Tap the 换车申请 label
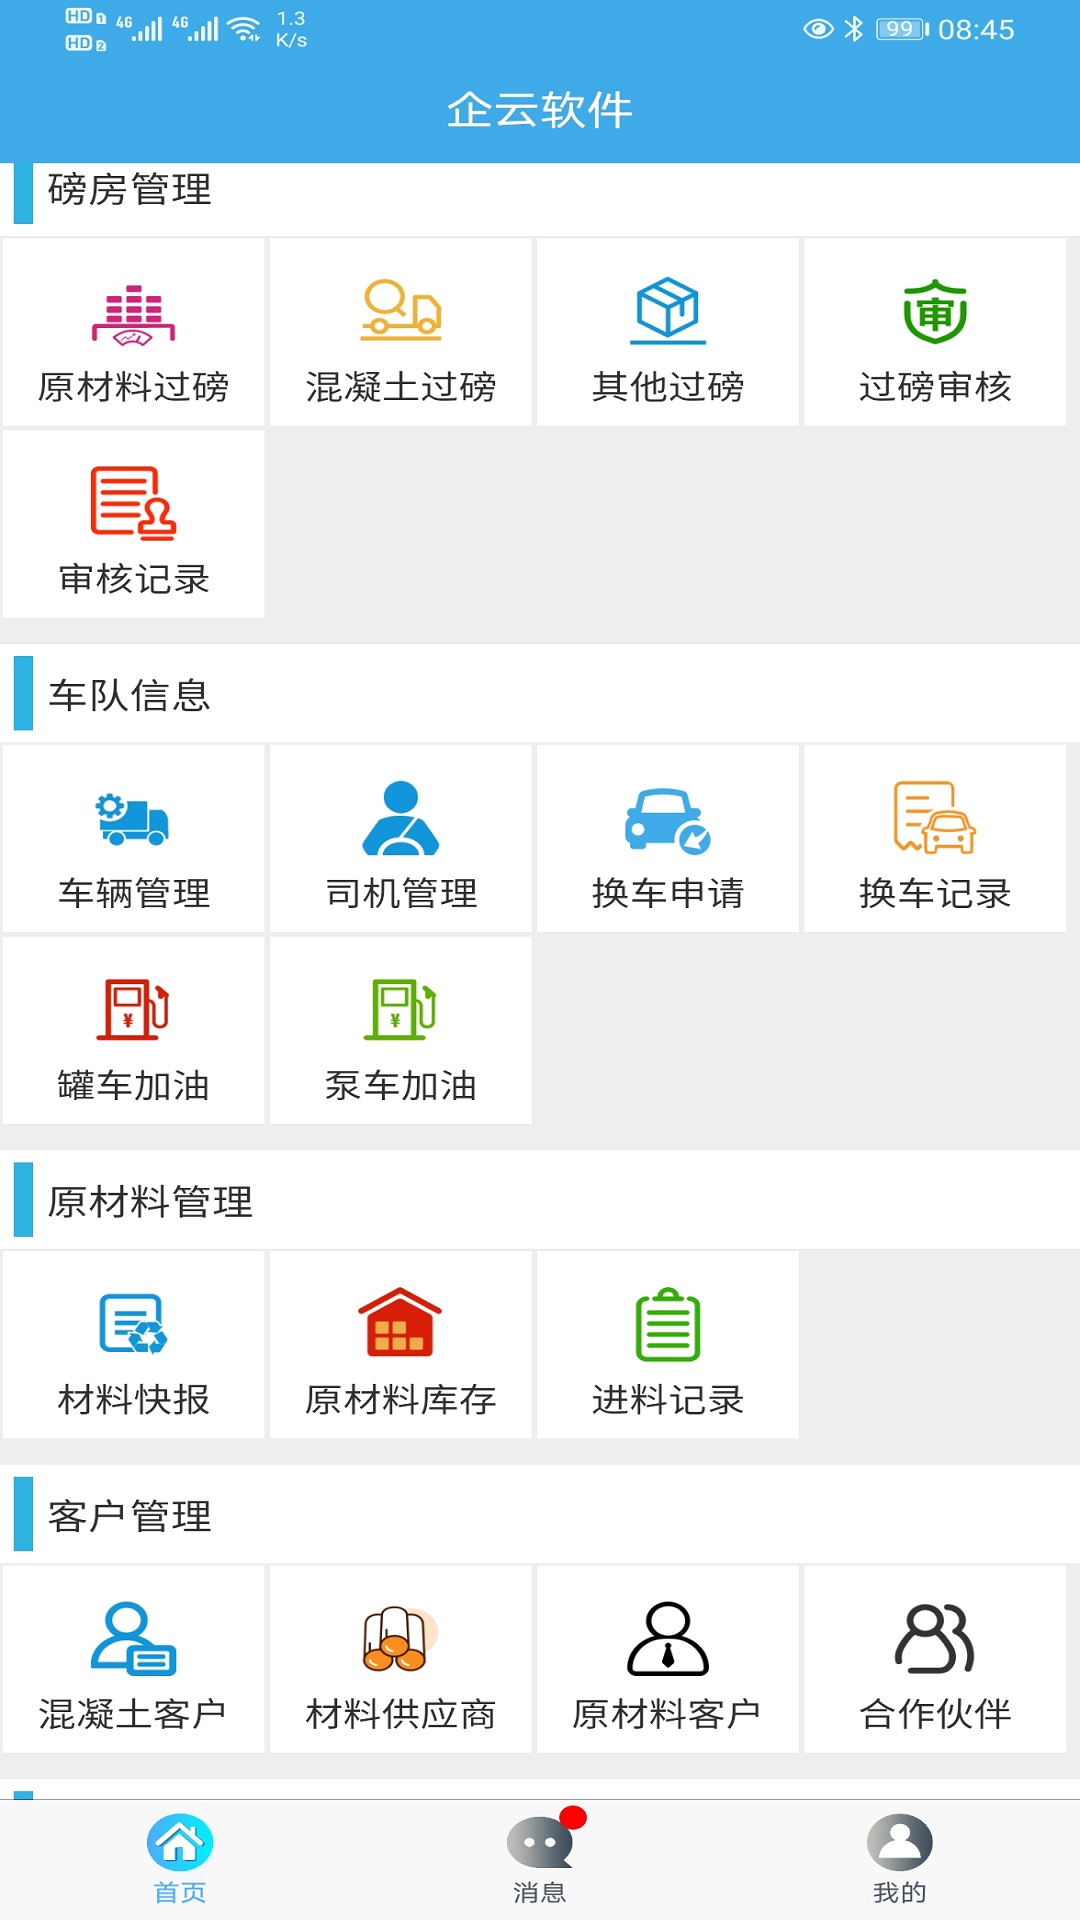 (668, 893)
